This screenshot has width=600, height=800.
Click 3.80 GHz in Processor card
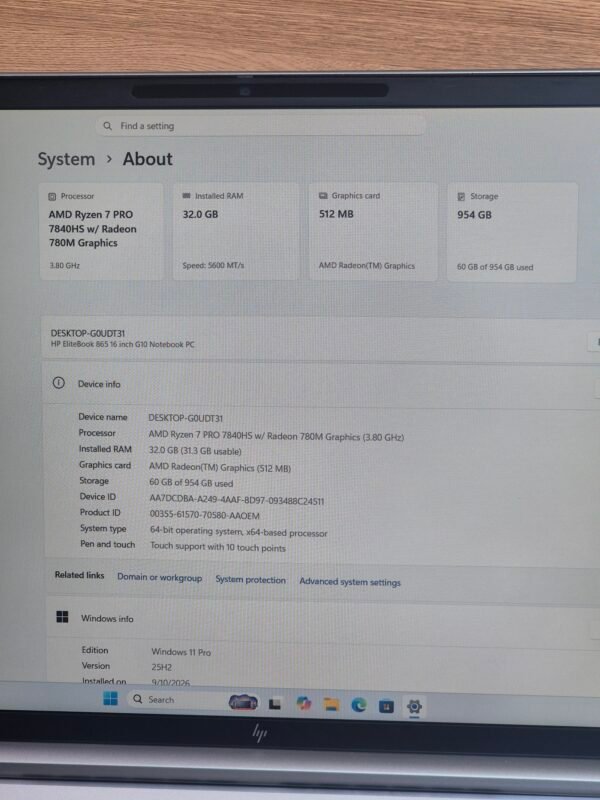64,265
